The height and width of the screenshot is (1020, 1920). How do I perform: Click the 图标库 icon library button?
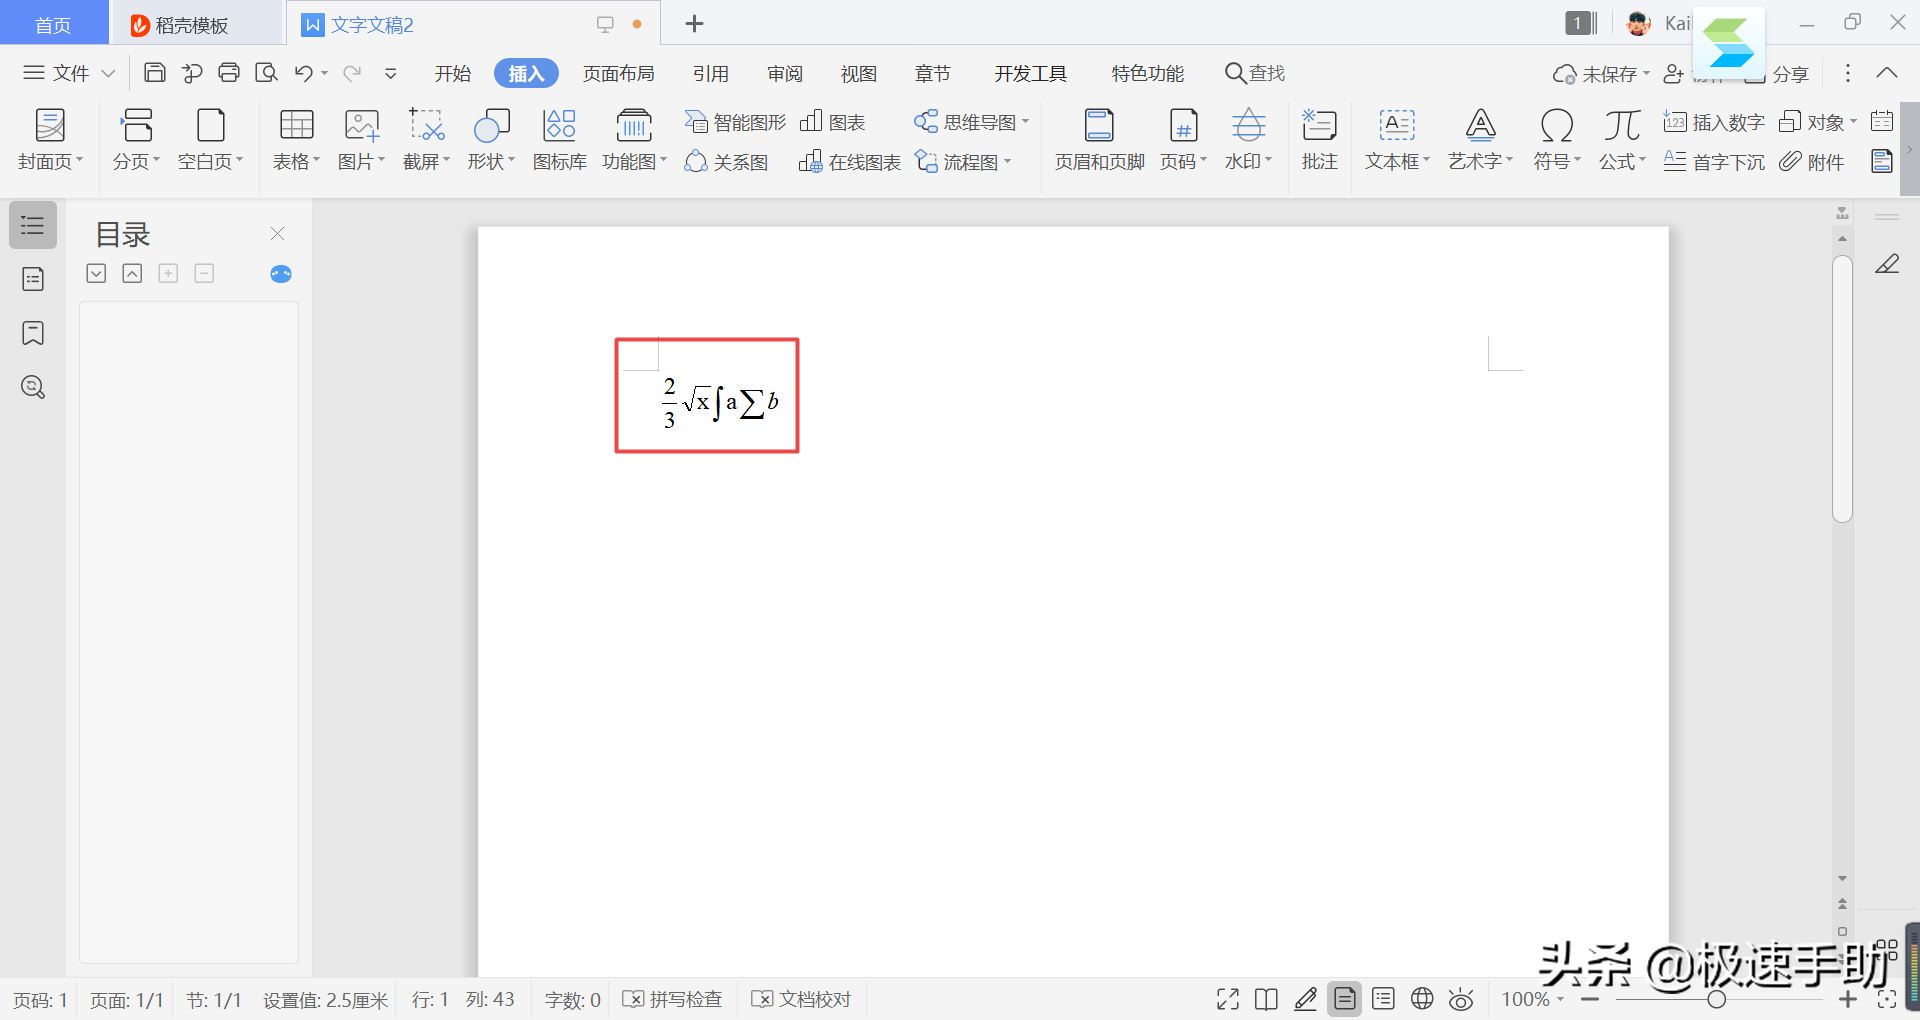pos(559,139)
